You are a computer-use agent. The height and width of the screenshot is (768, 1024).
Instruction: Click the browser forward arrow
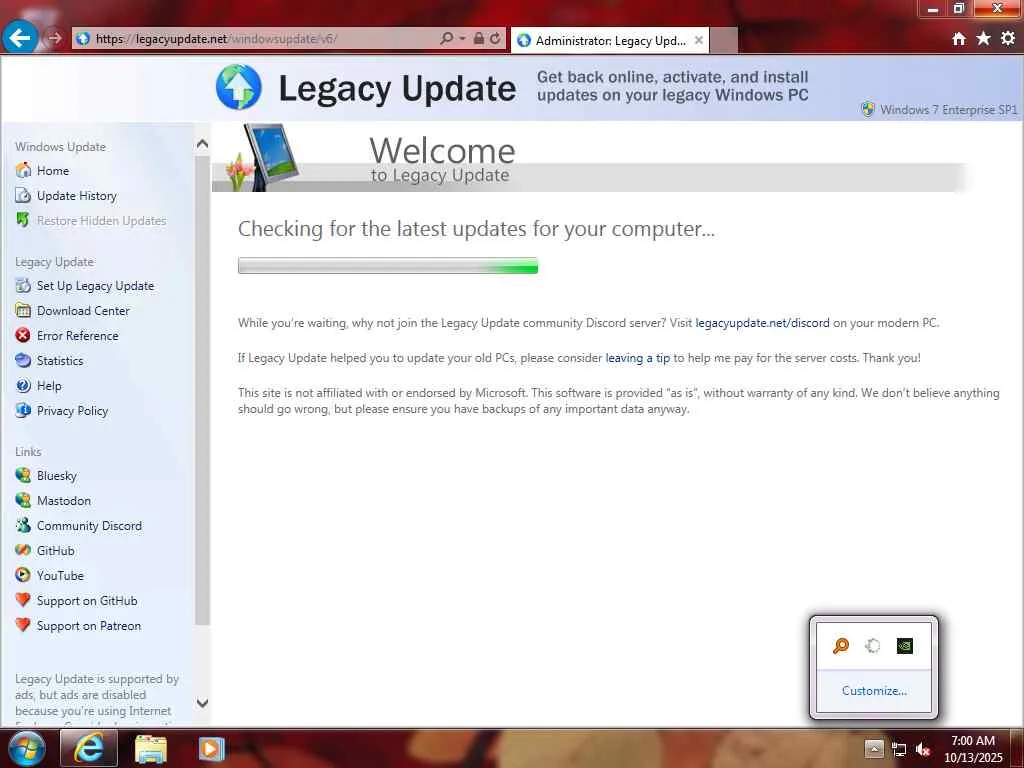point(55,39)
